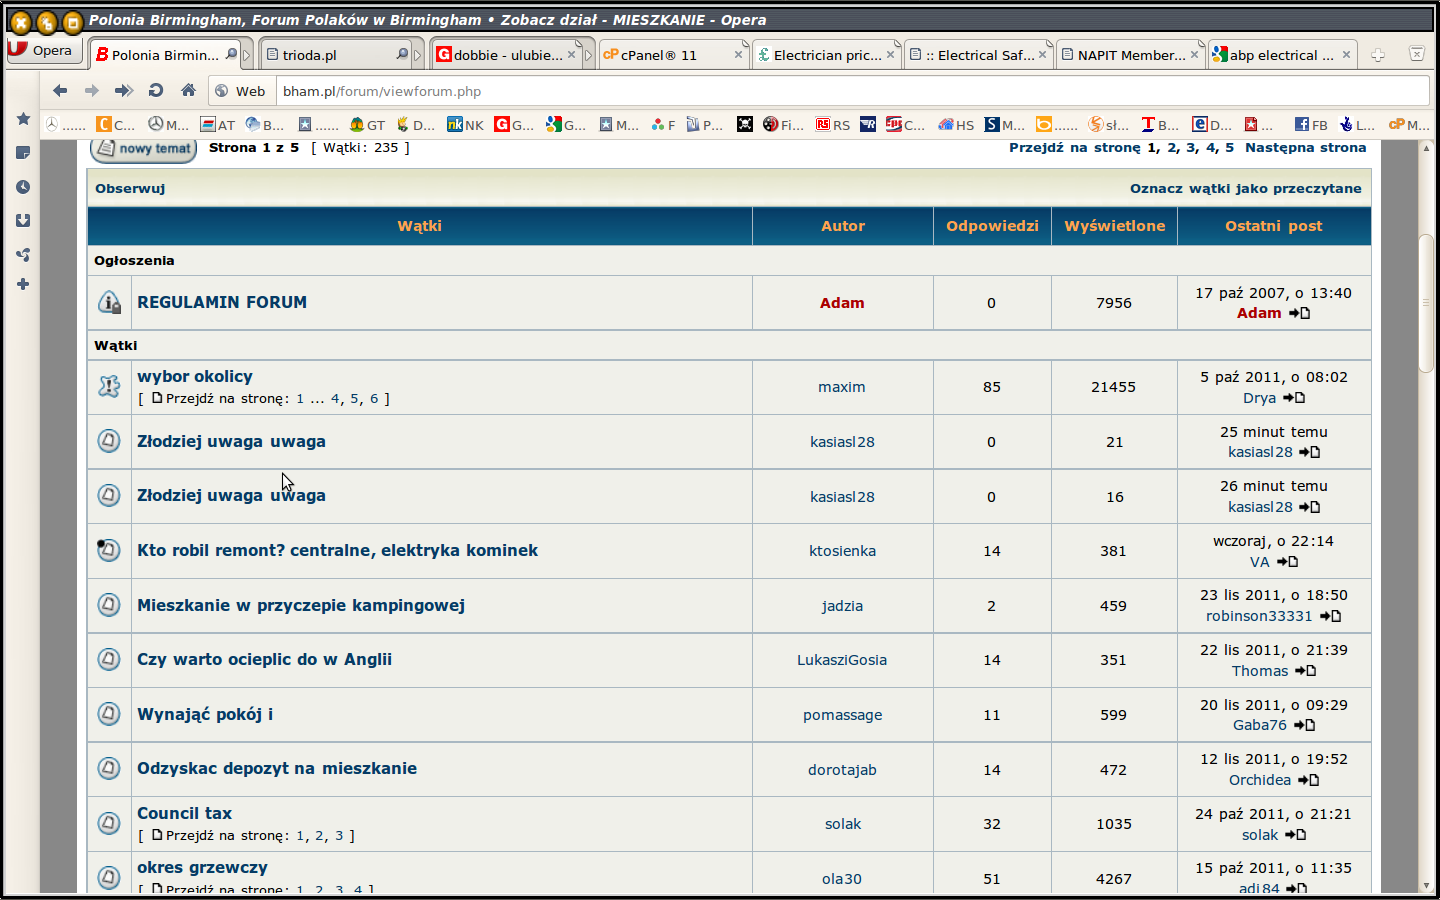Switch to the NAPIT Member tab
Image resolution: width=1440 pixels, height=900 pixels.
(x=1124, y=55)
